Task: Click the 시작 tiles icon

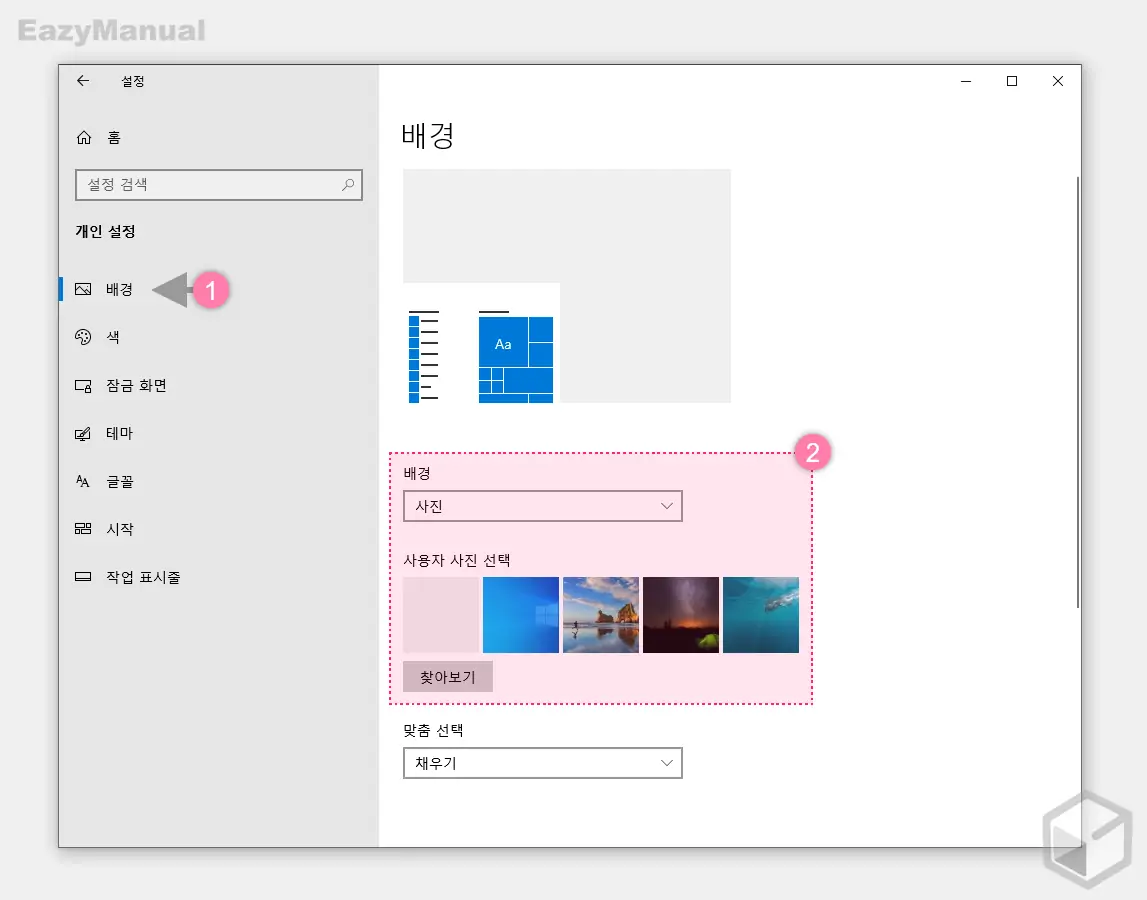Action: click(x=84, y=529)
